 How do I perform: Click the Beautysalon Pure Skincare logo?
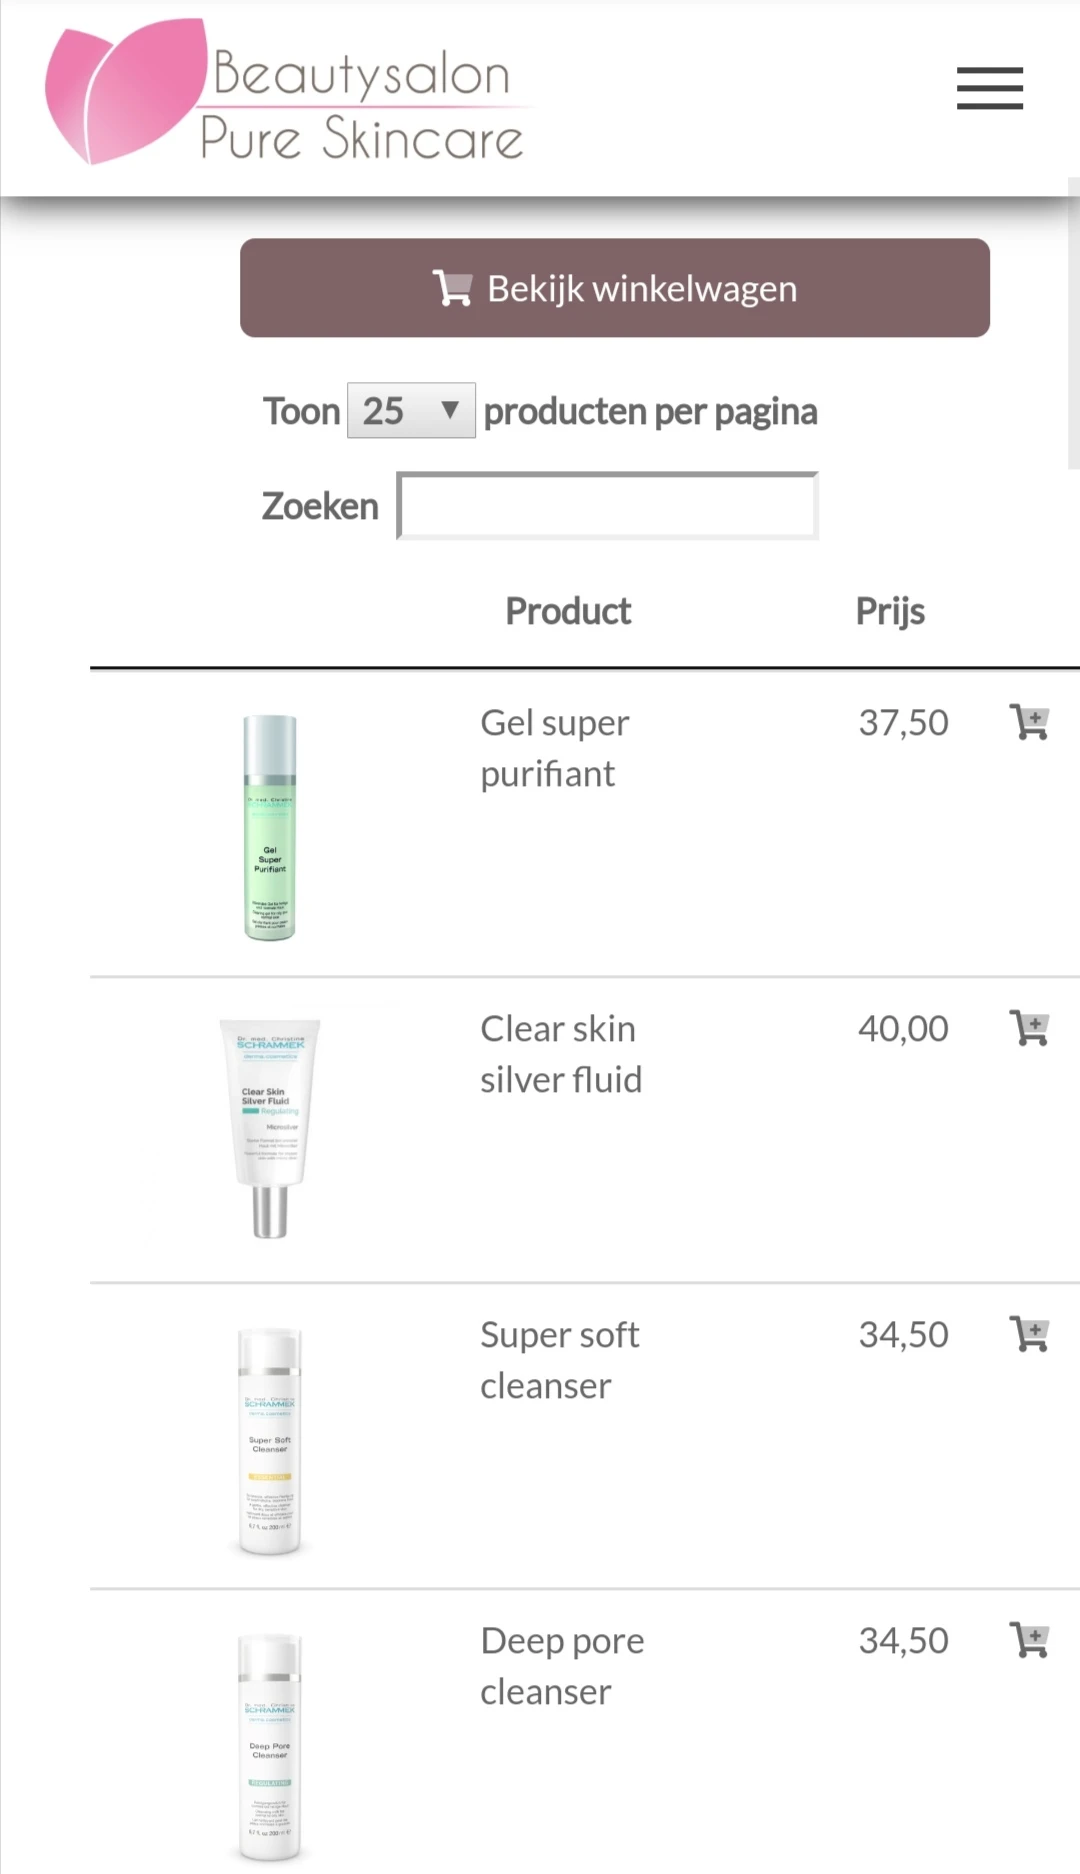[x=285, y=92]
